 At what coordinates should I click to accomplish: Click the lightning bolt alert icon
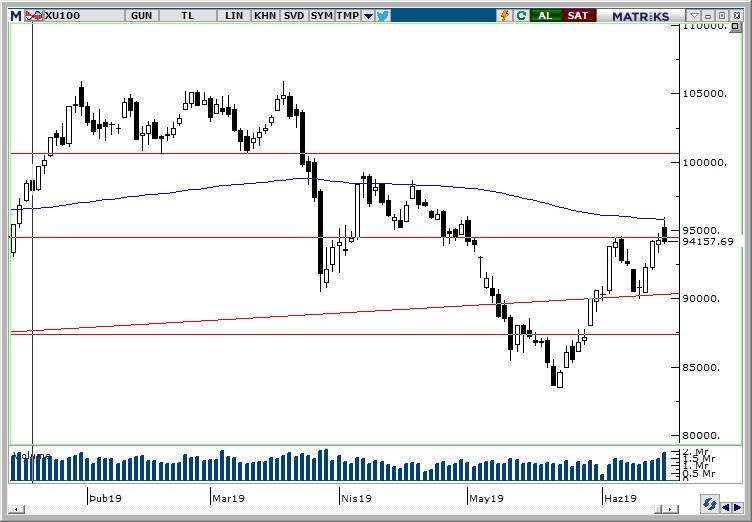[505, 16]
